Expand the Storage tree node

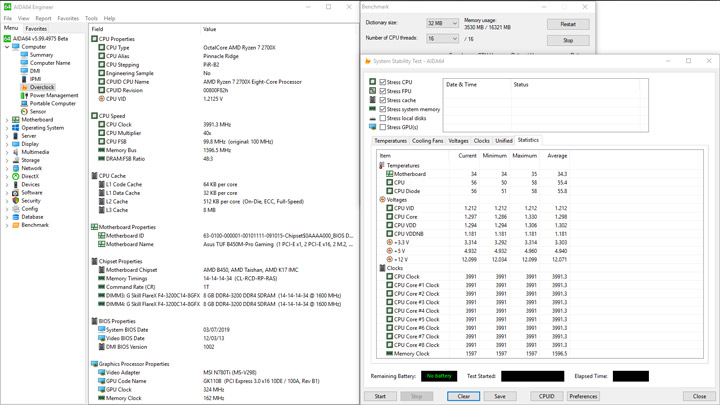7,160
